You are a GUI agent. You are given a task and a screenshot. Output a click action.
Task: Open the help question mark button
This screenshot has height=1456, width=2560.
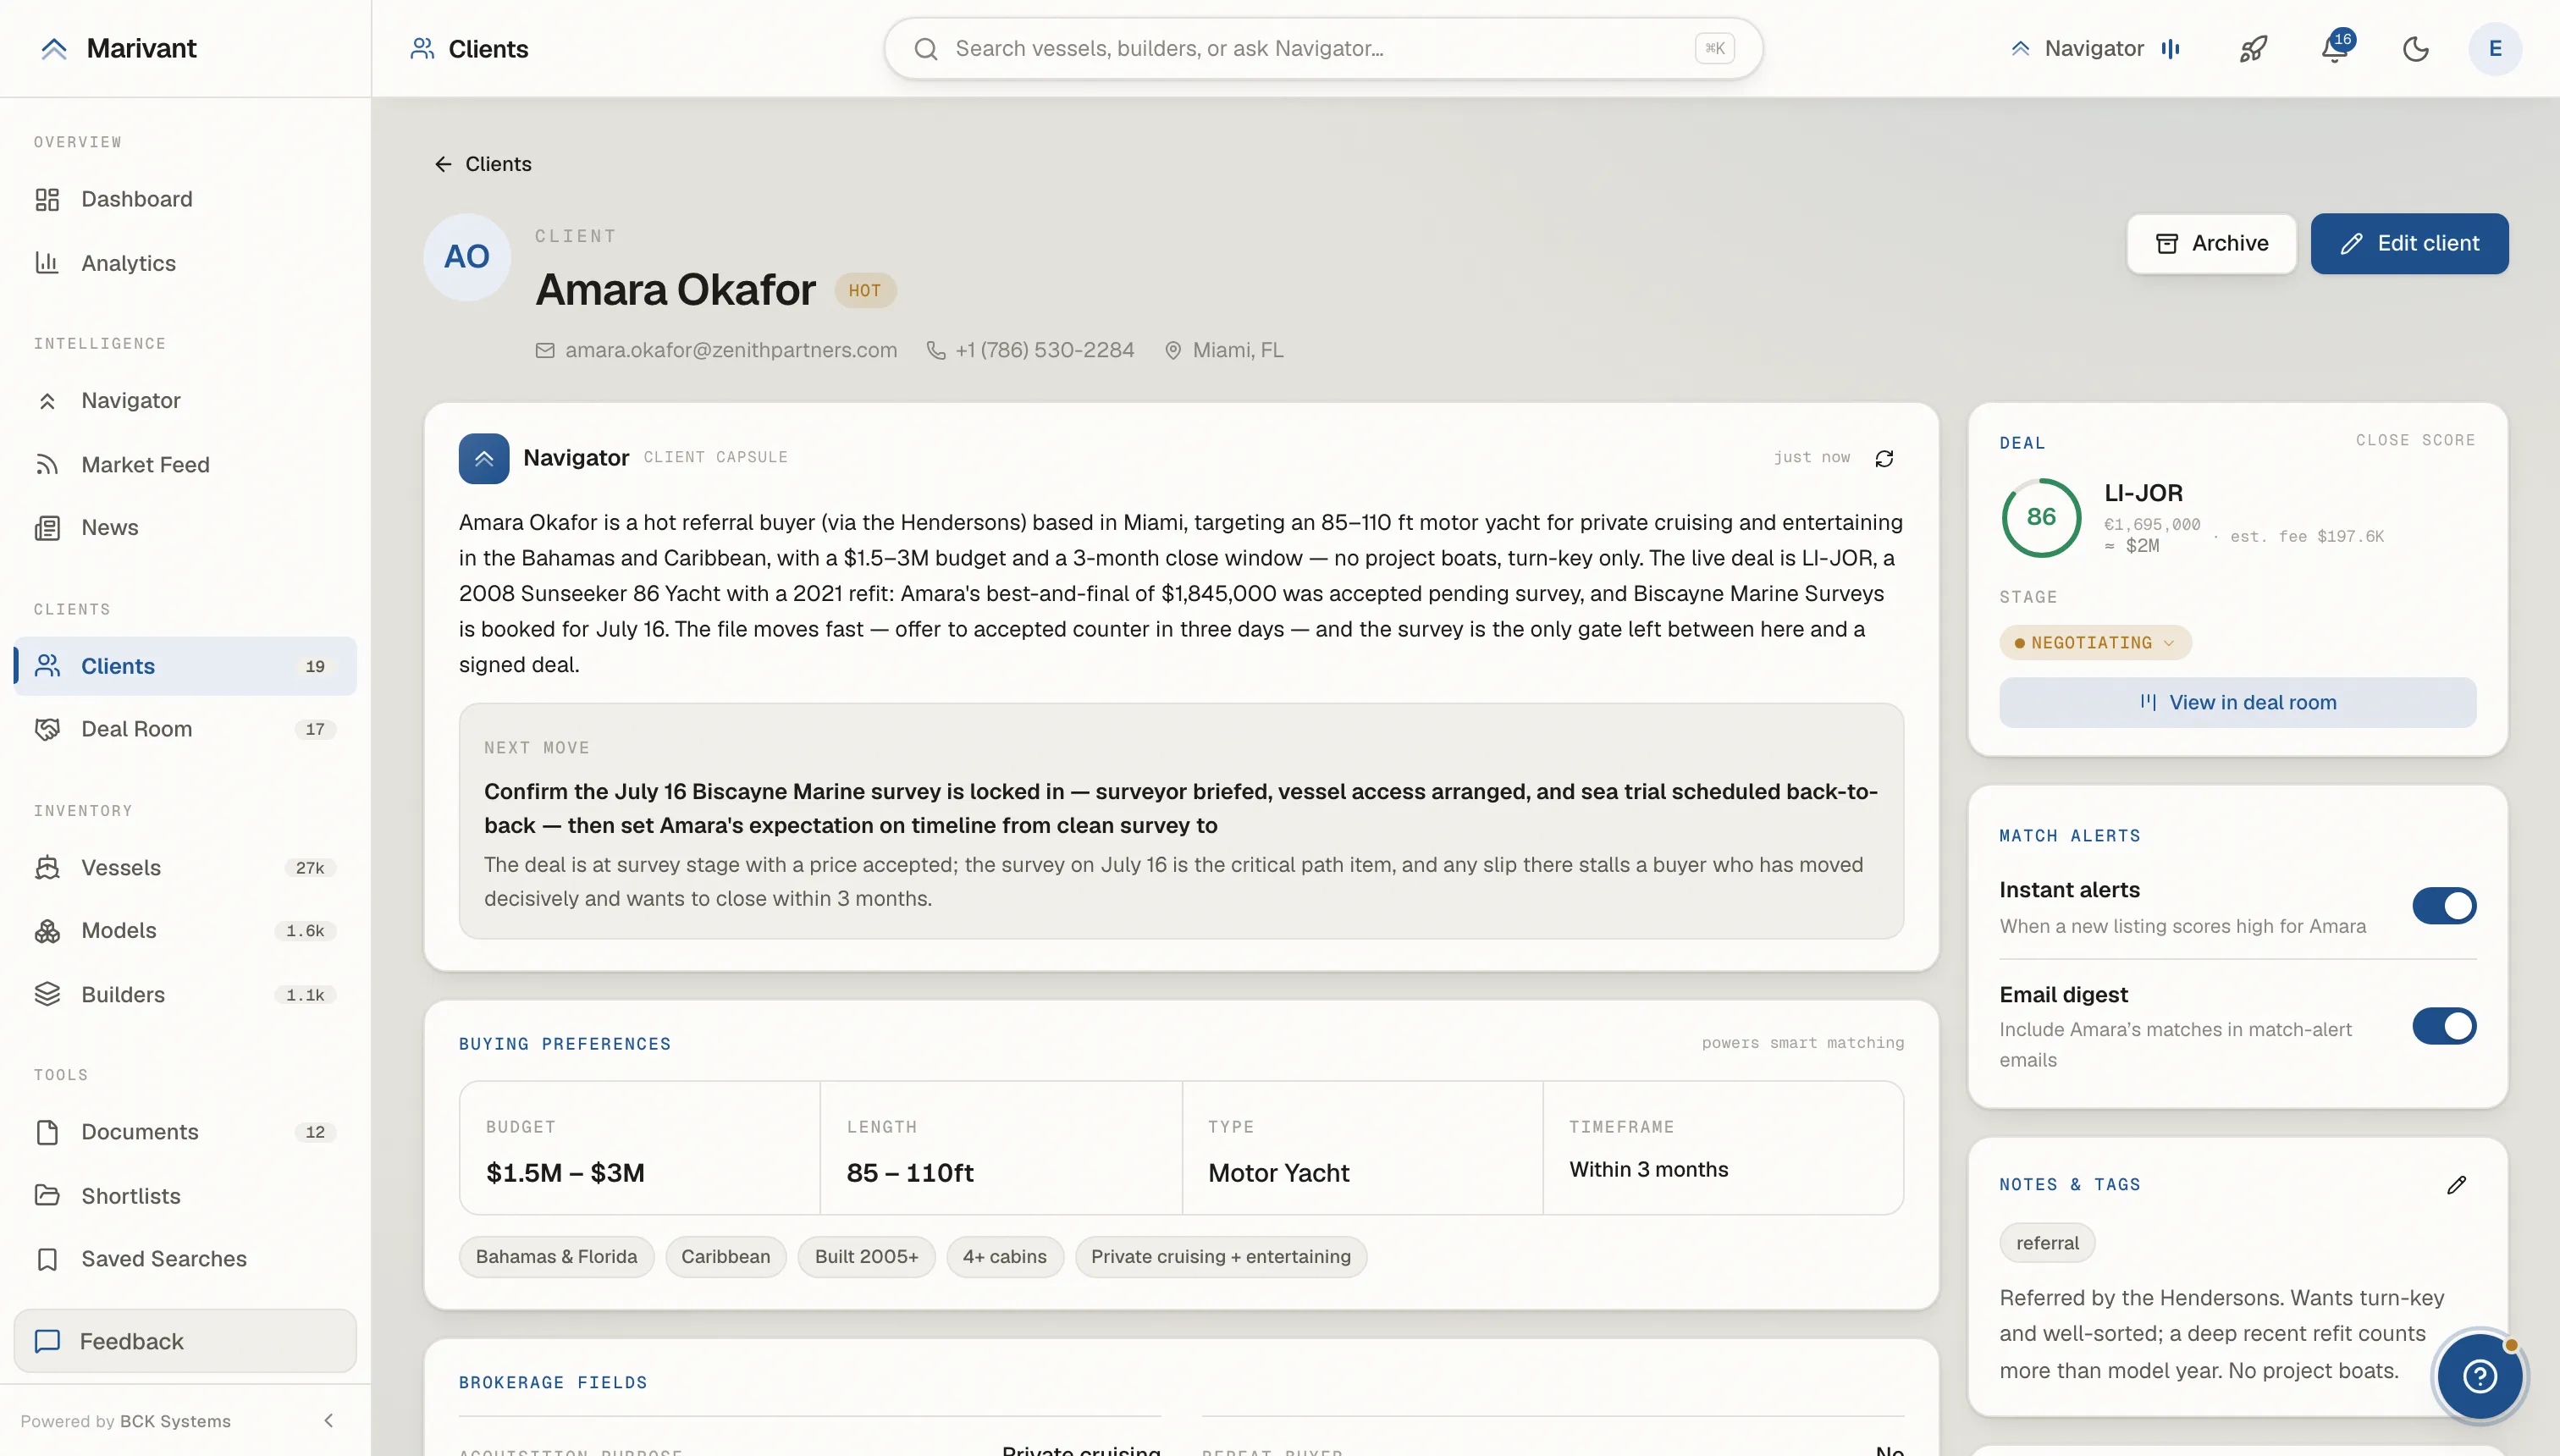point(2479,1377)
